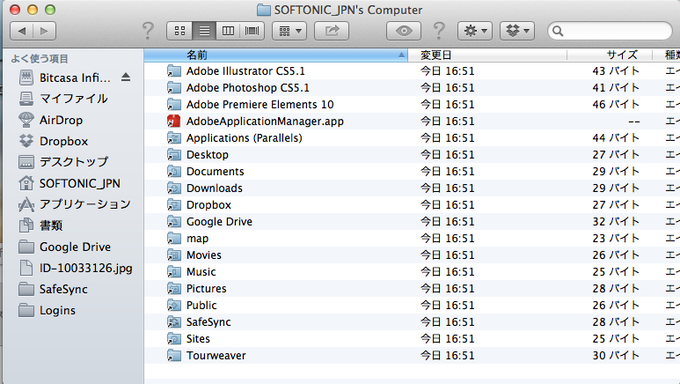Click the Share toolbar button
This screenshot has width=680, height=384.
click(331, 31)
